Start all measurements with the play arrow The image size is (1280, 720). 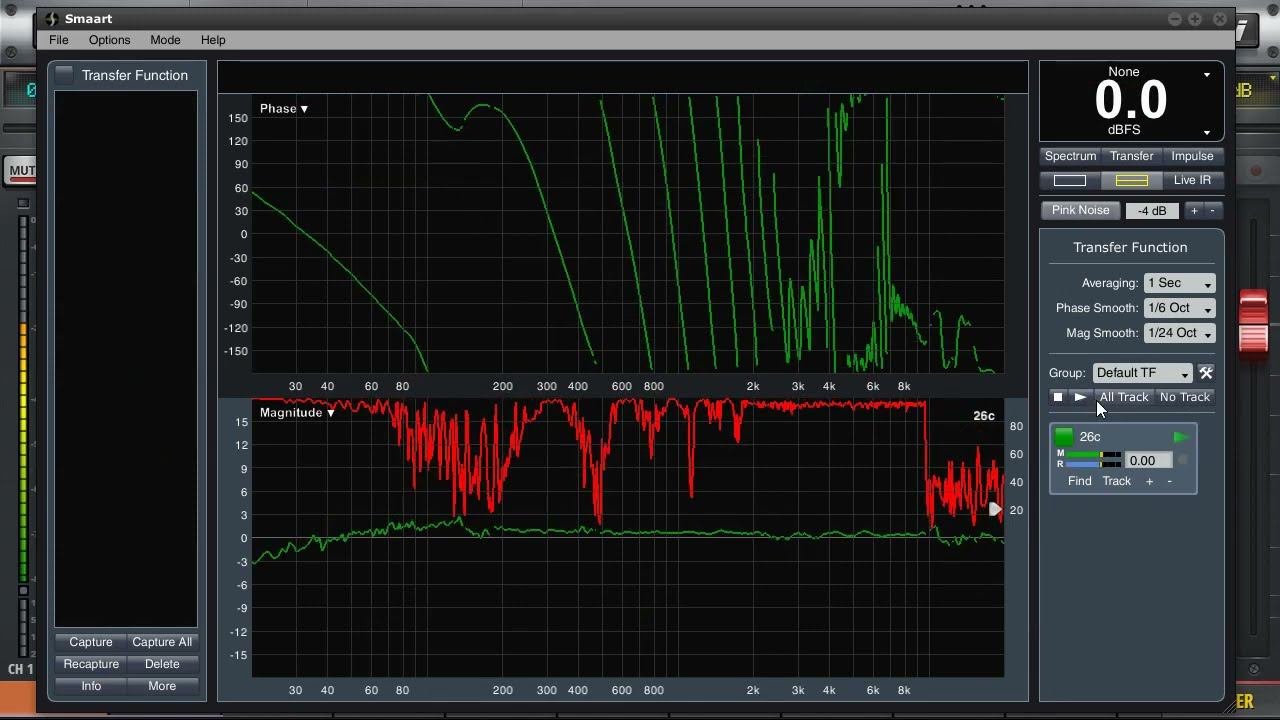(x=1080, y=397)
